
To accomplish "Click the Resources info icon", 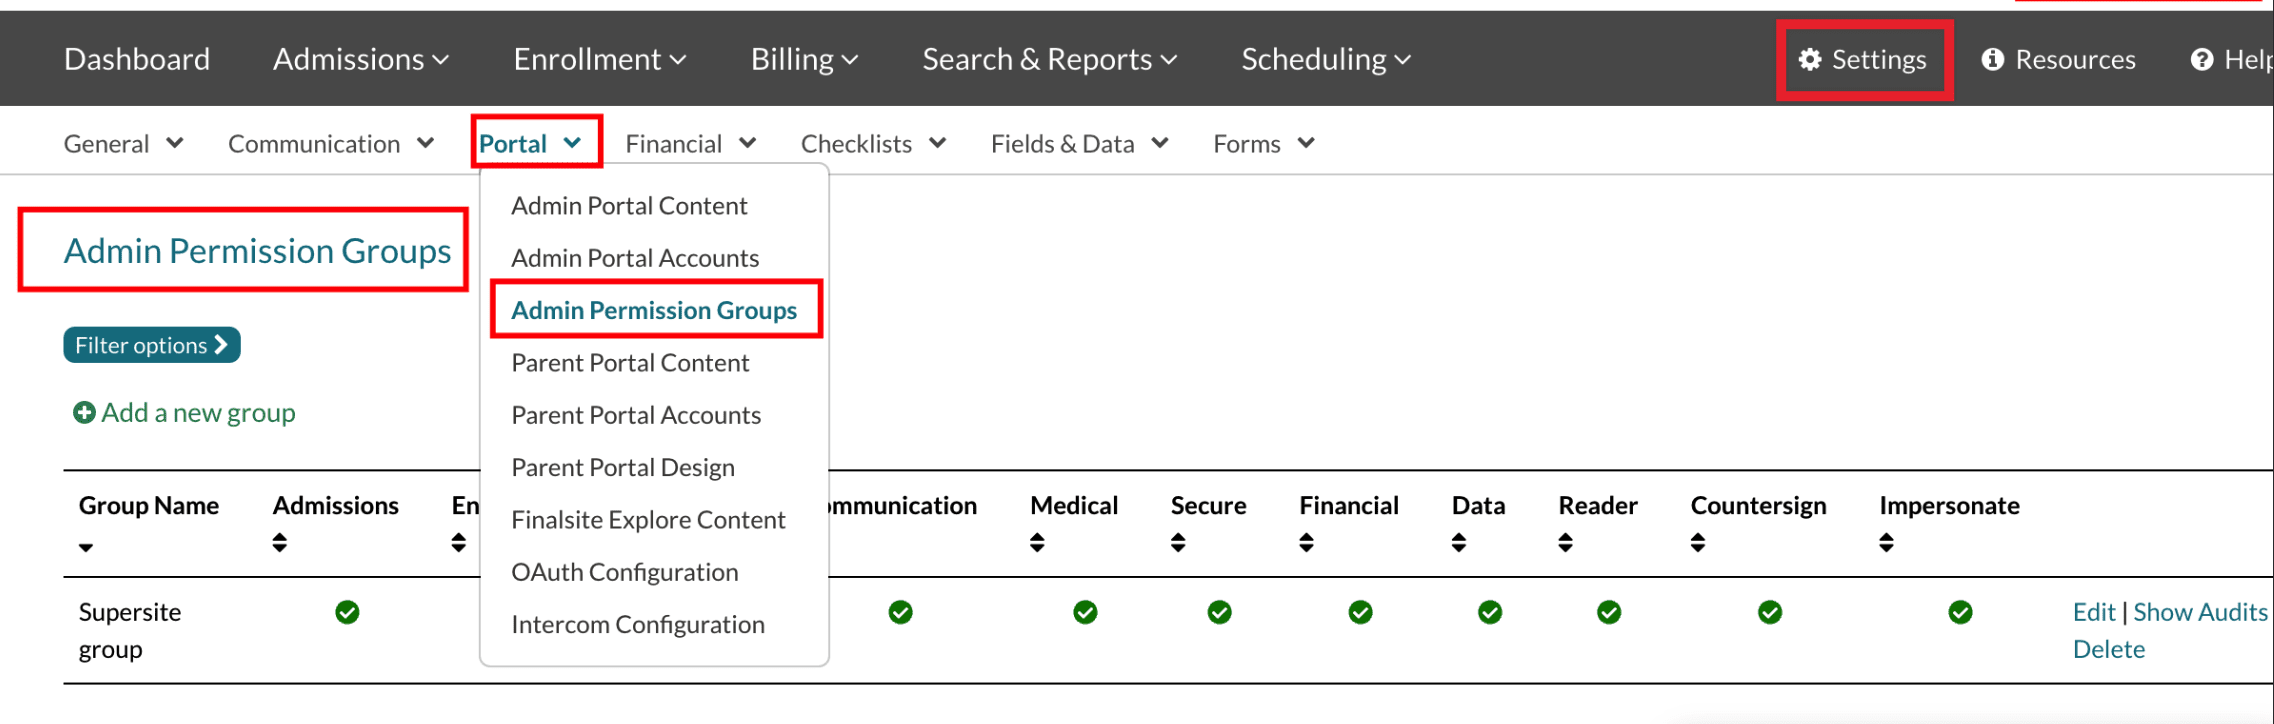I will tap(1992, 60).
